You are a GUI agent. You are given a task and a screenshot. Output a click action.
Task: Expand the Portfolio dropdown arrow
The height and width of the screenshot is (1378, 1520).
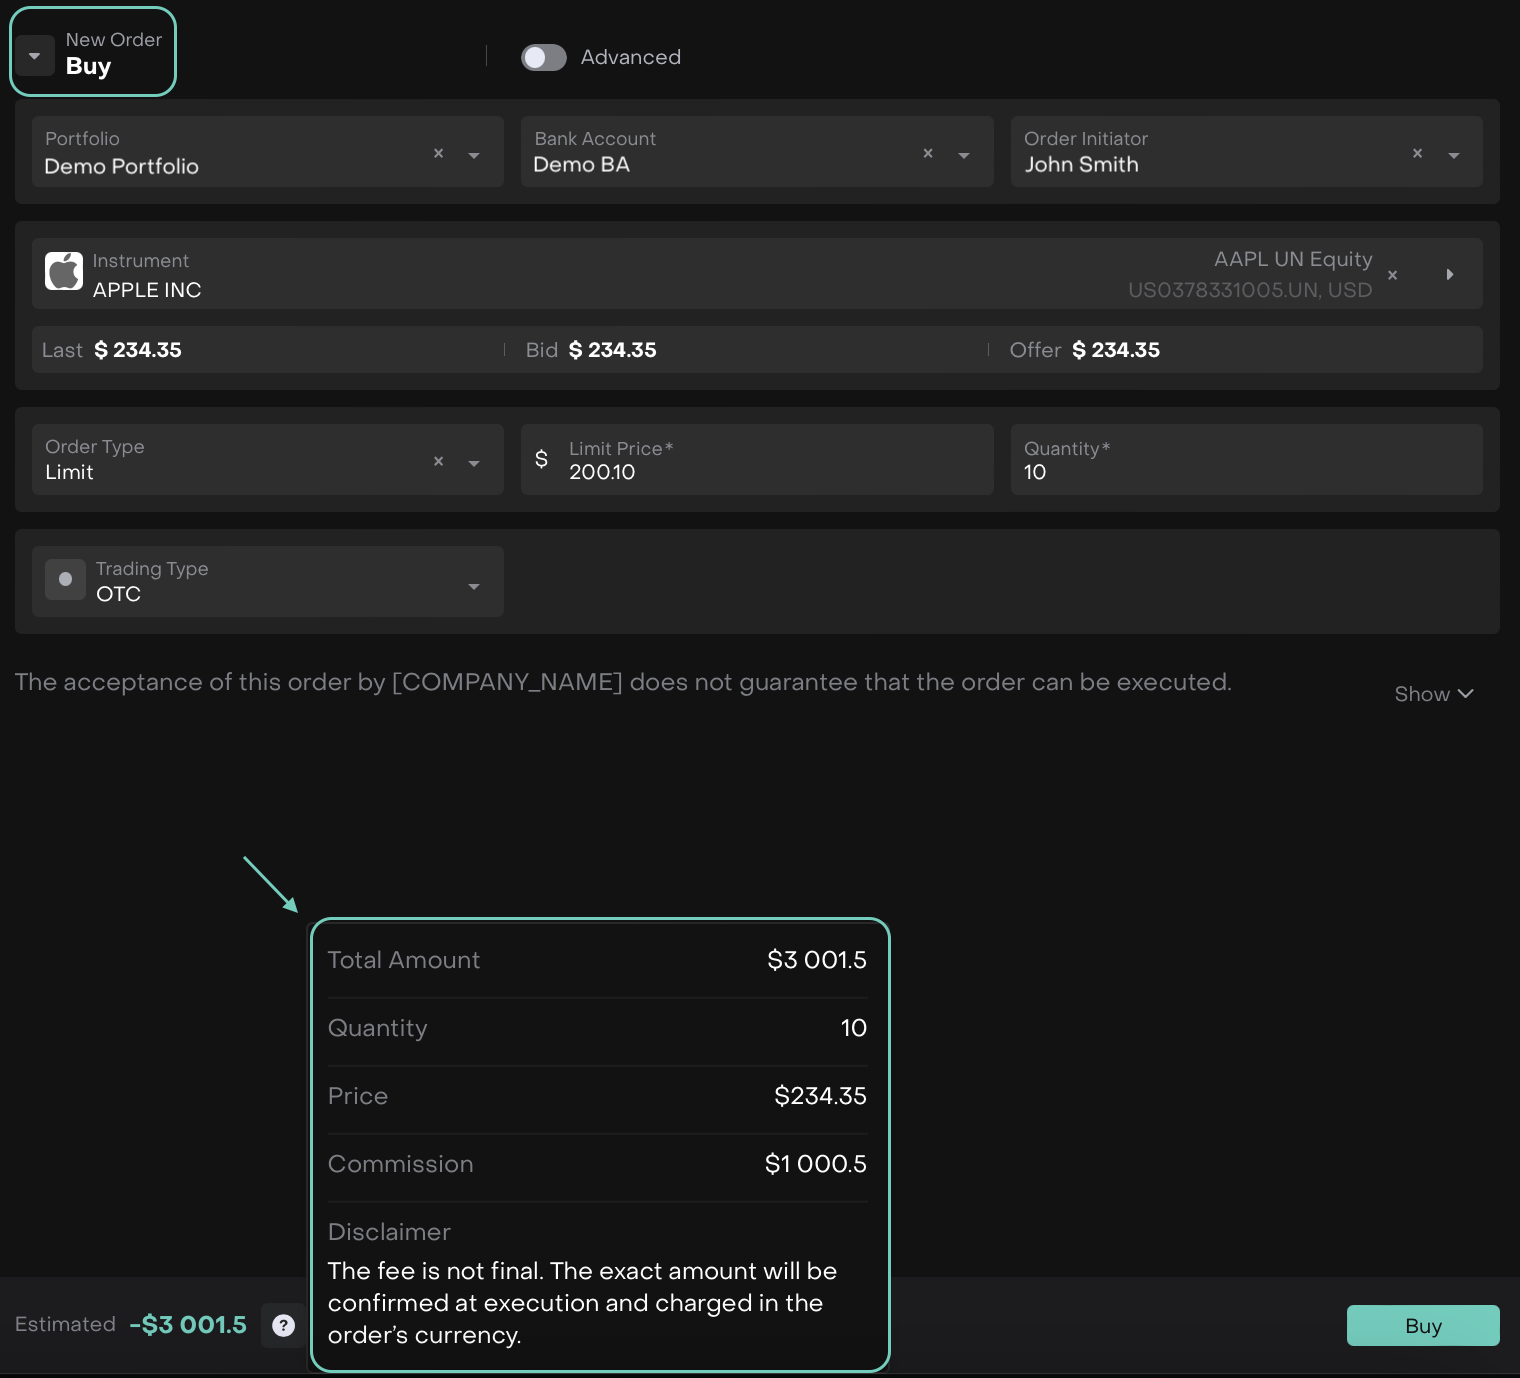coord(474,155)
